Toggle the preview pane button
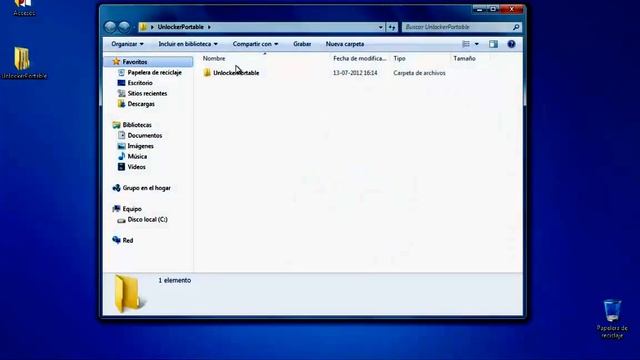 [493, 44]
